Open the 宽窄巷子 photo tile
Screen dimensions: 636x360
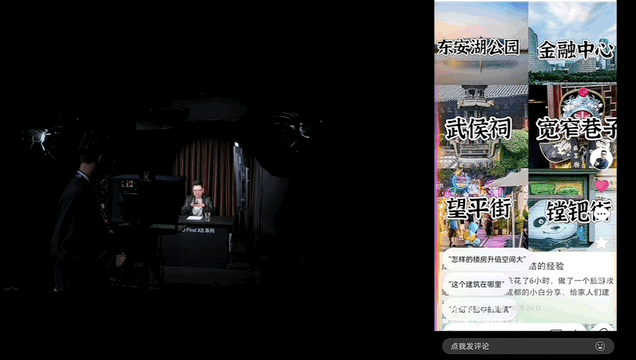(573, 126)
